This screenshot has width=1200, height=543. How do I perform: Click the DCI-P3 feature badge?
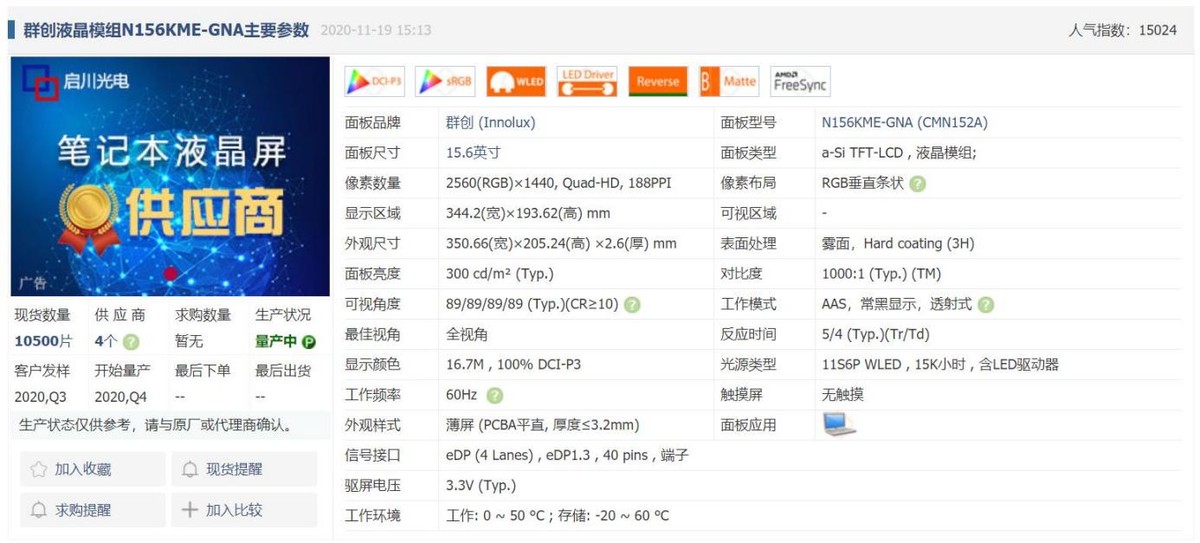point(374,82)
